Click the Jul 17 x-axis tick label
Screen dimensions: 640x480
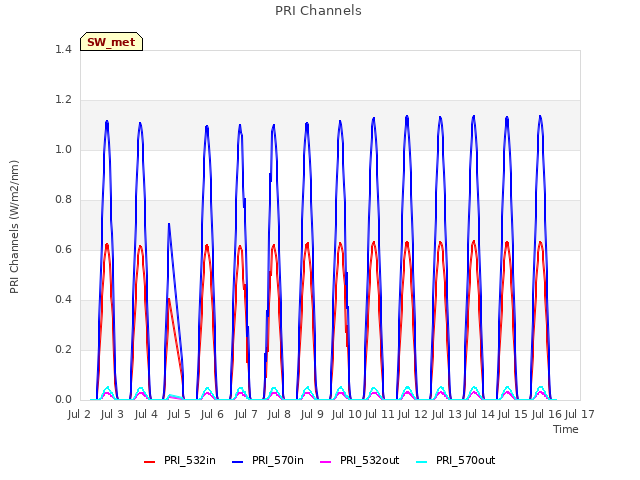click(580, 414)
